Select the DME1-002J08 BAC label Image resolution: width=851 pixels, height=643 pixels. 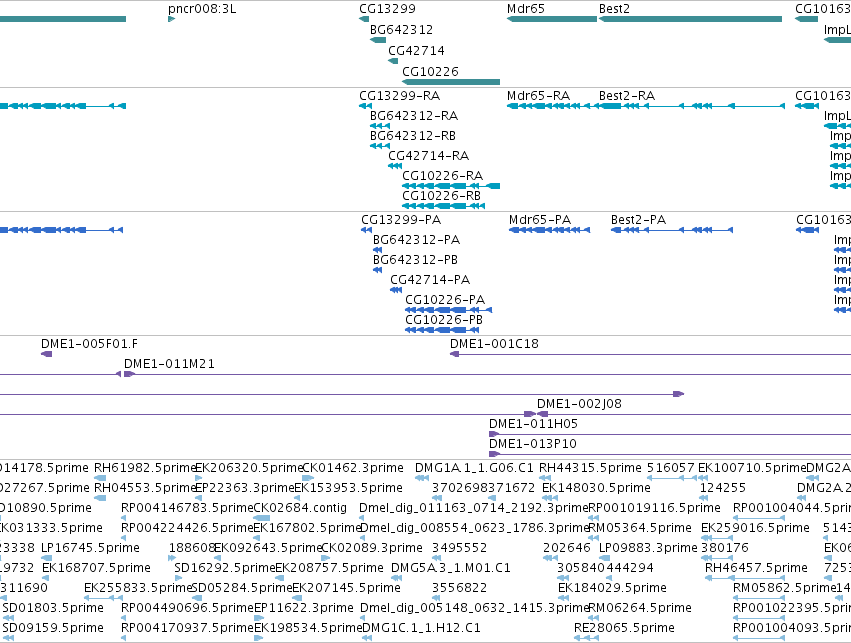(x=579, y=404)
